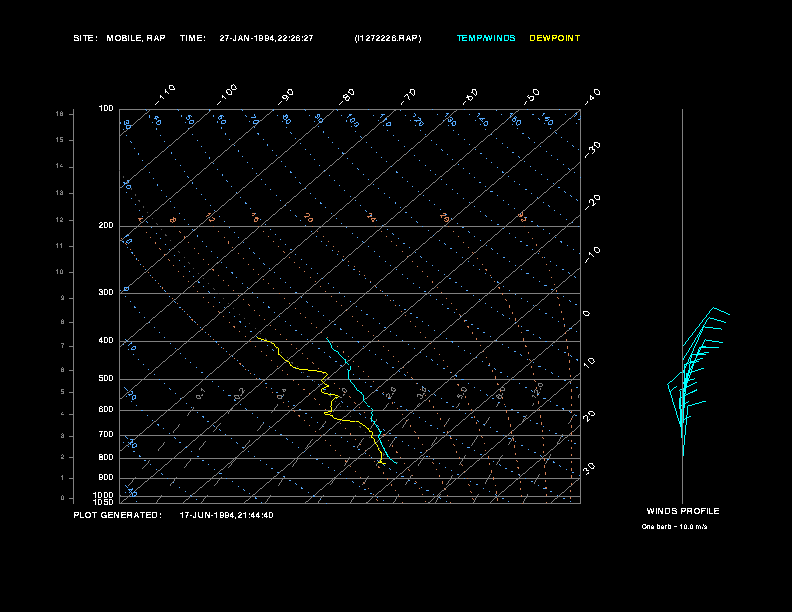Click the 600 pressure level label
This screenshot has width=792, height=612.
(106, 410)
